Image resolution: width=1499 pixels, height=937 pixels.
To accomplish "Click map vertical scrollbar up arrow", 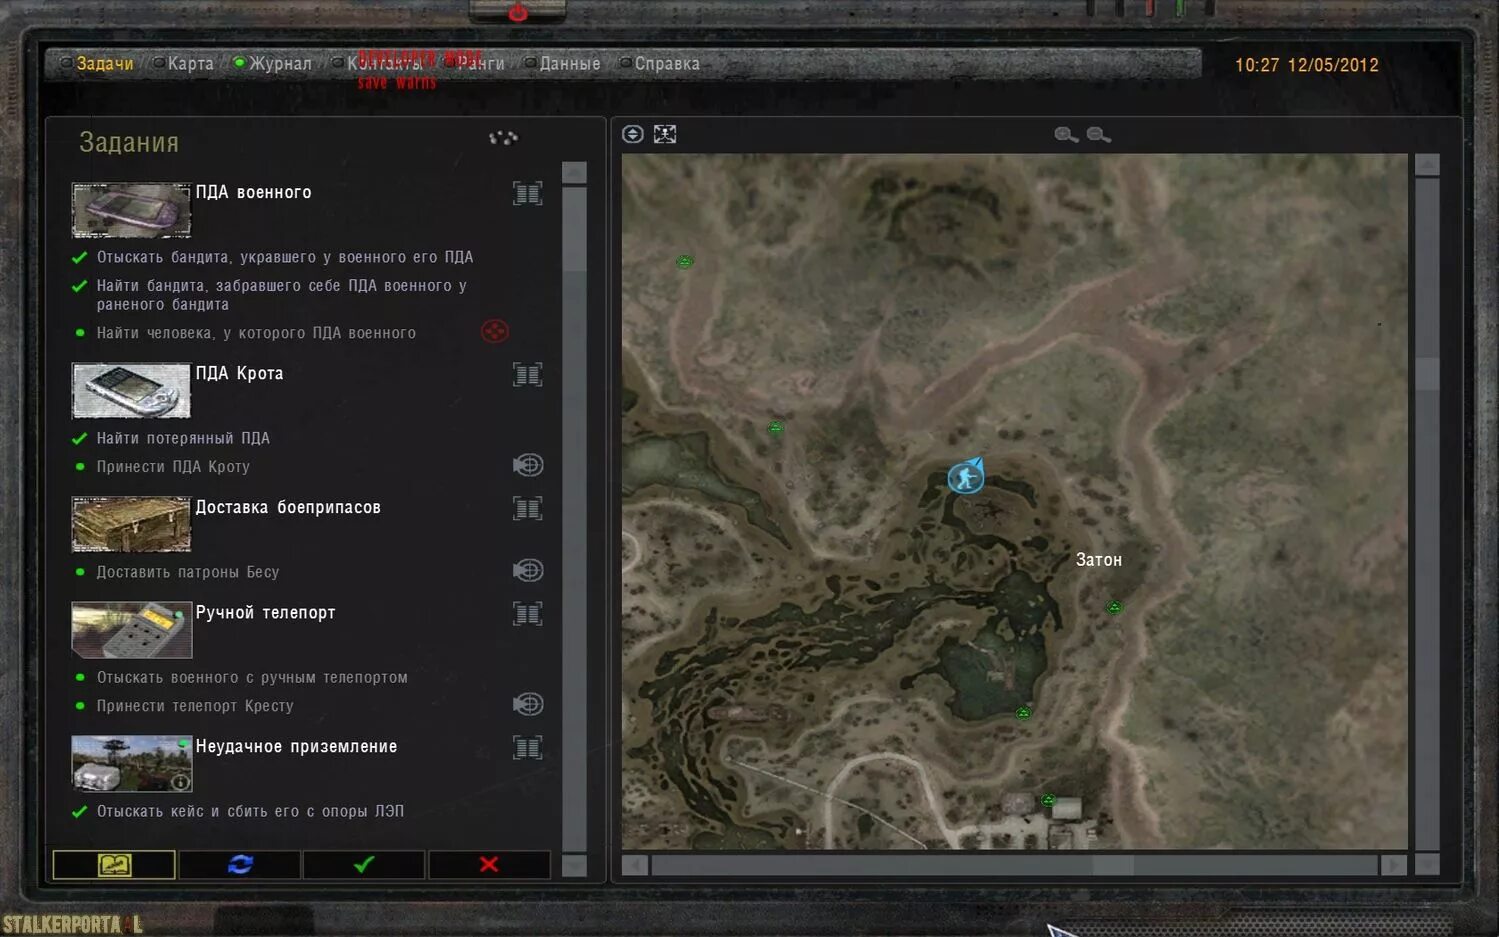I will (x=1428, y=165).
